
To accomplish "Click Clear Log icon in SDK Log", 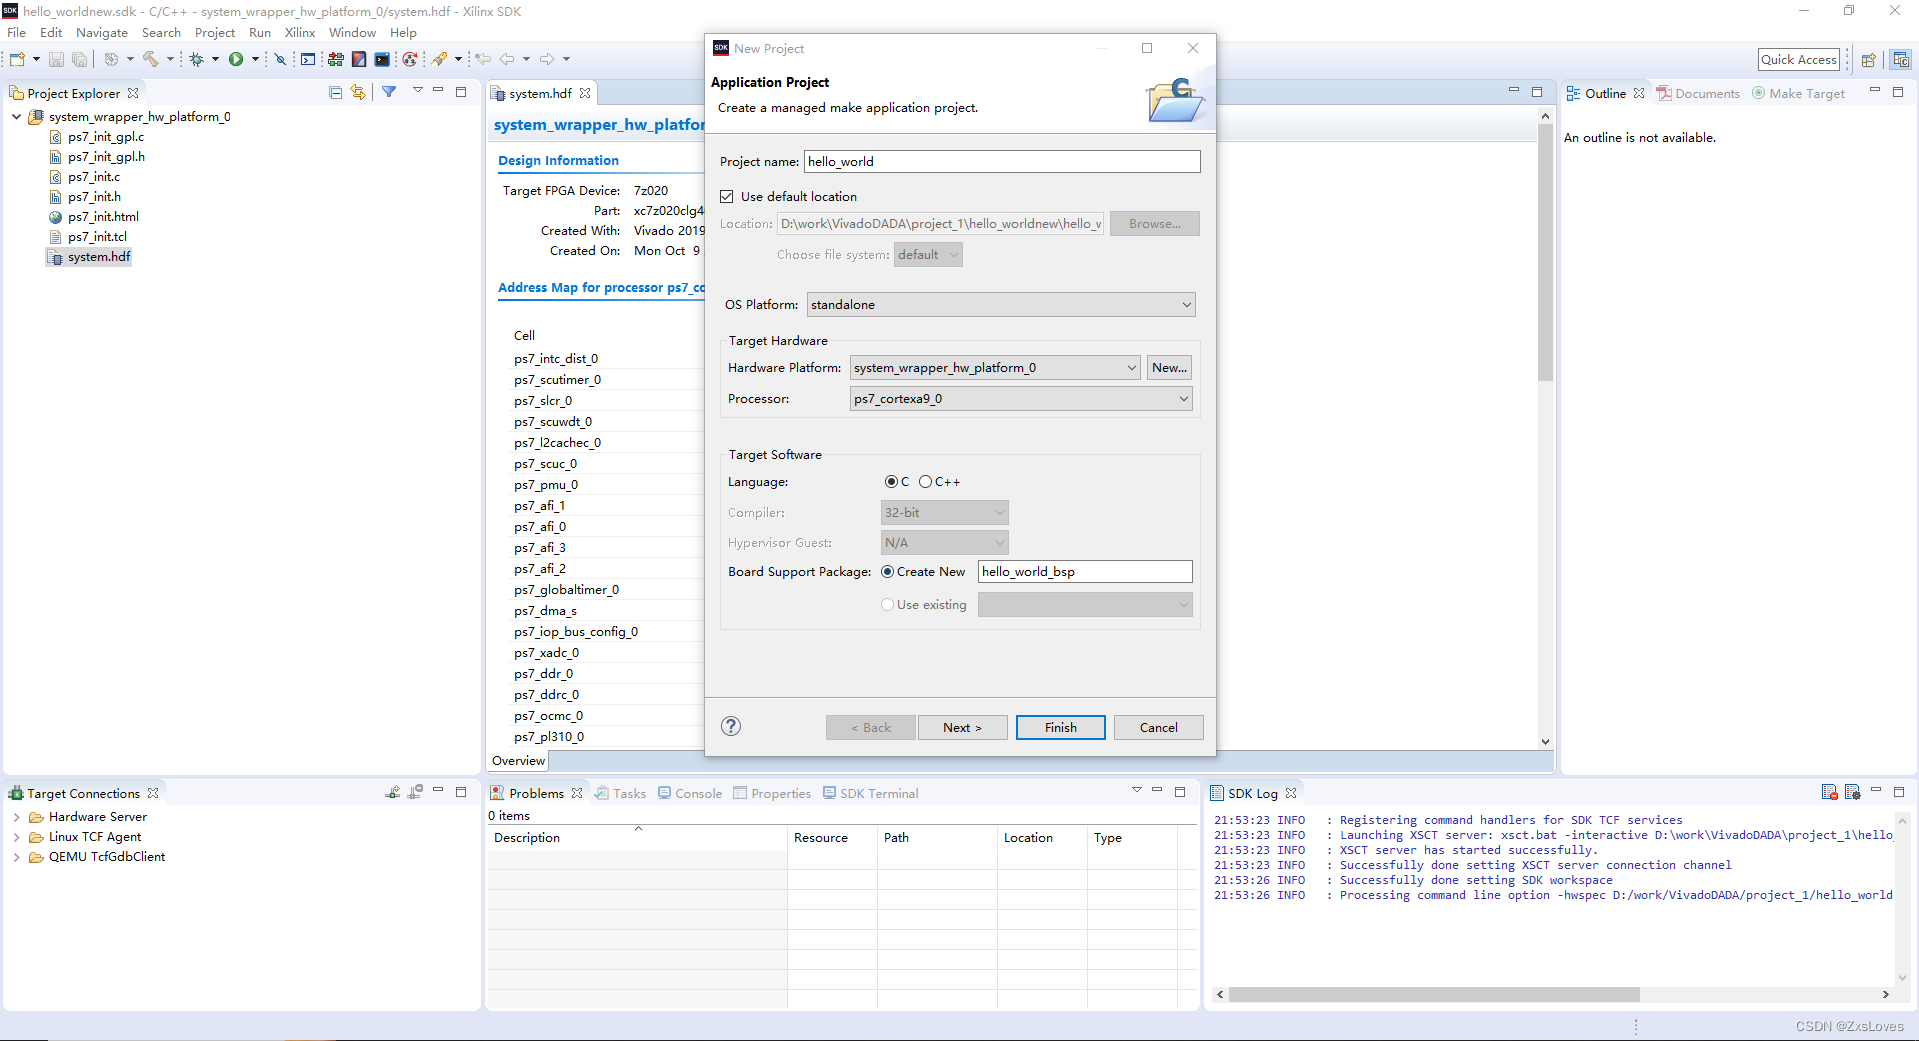I will tap(1829, 792).
